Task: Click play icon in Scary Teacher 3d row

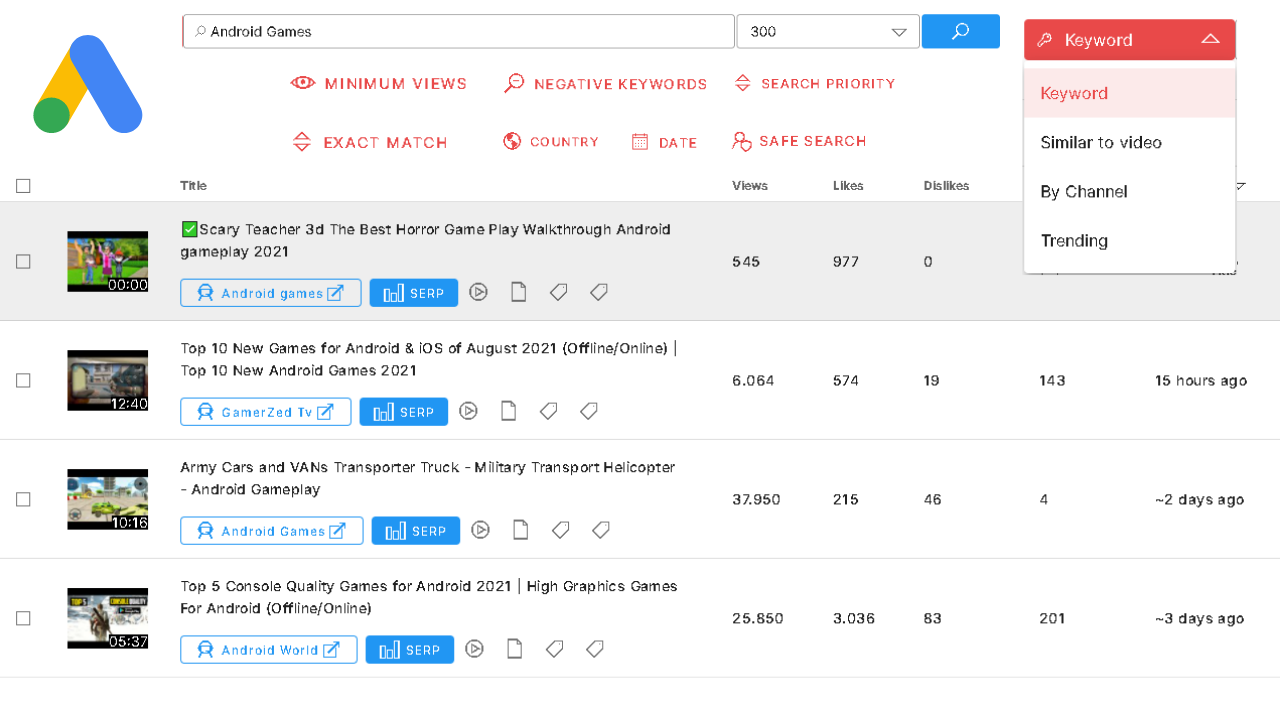Action: [x=479, y=292]
